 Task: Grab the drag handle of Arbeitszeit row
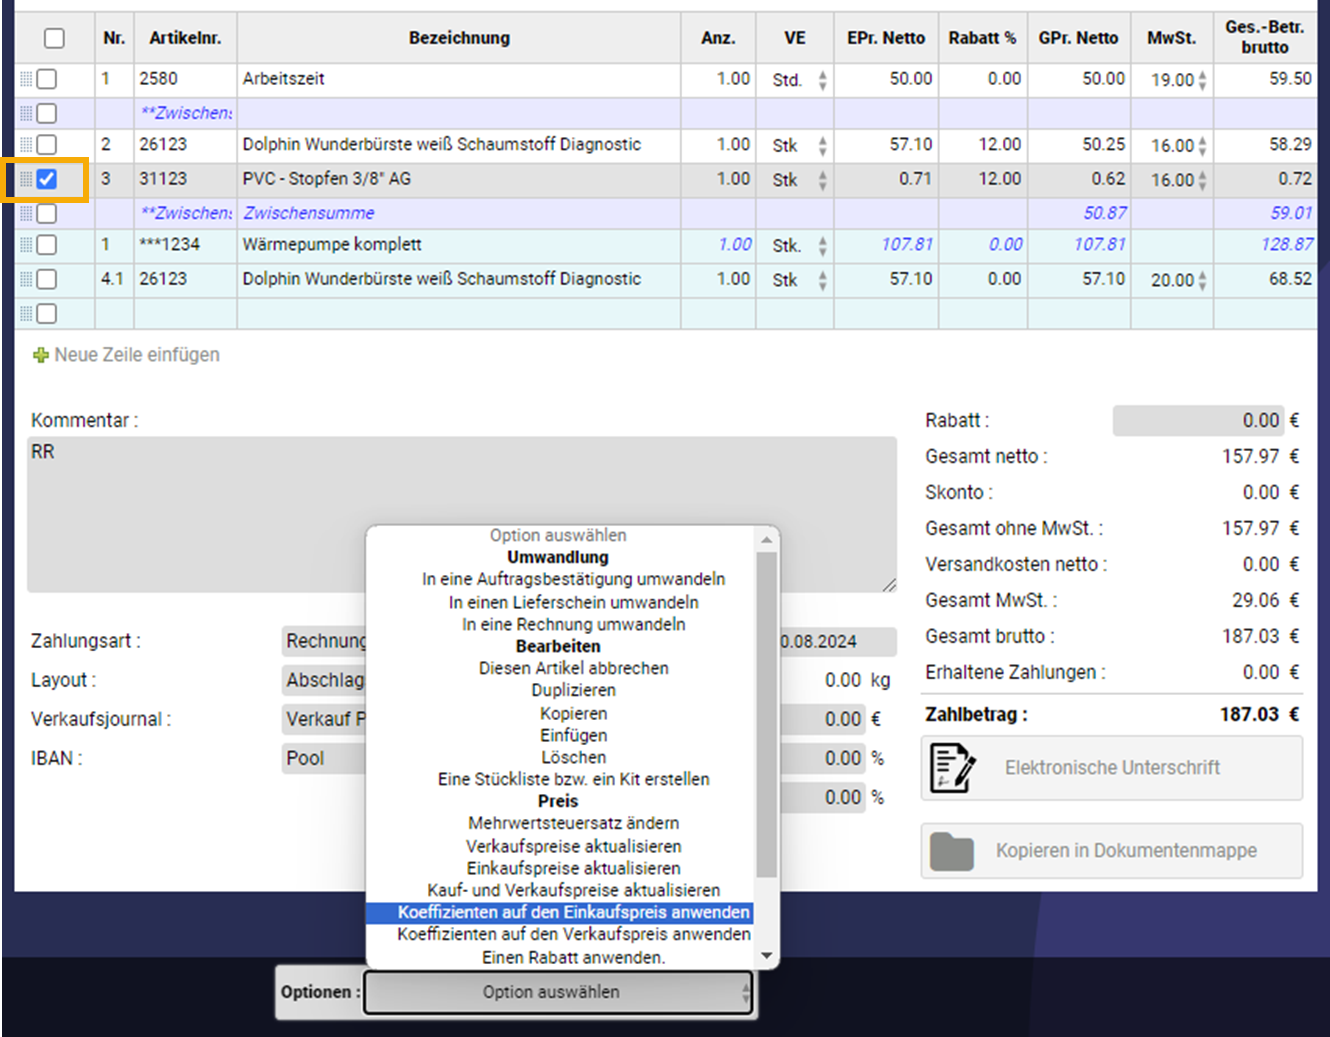[26, 79]
